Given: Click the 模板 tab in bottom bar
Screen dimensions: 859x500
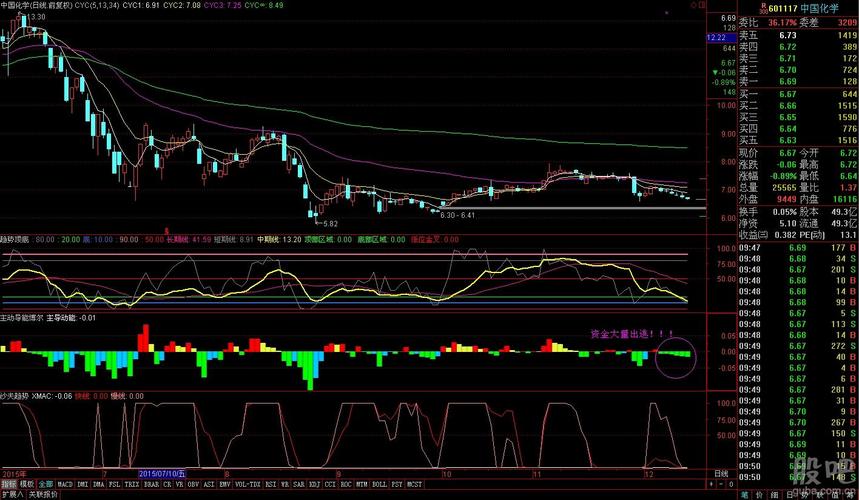Looking at the screenshot, I should [26, 483].
